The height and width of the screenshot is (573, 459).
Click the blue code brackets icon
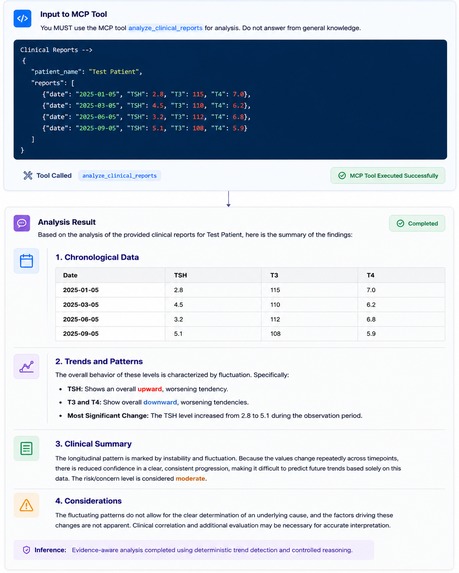pos(22,18)
